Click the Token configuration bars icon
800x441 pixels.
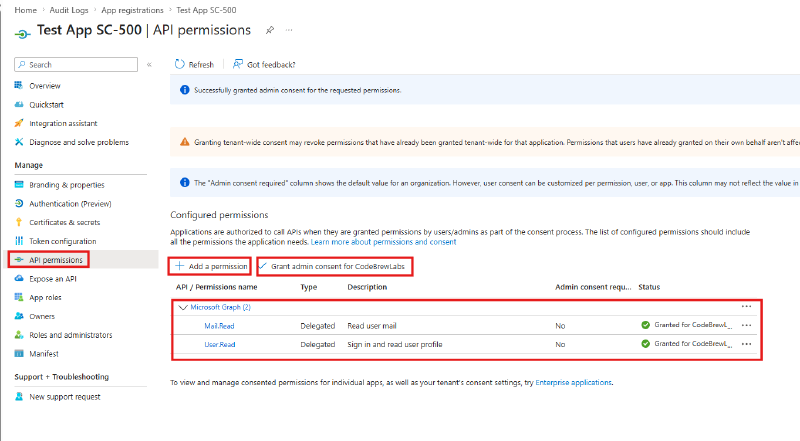click(x=19, y=241)
